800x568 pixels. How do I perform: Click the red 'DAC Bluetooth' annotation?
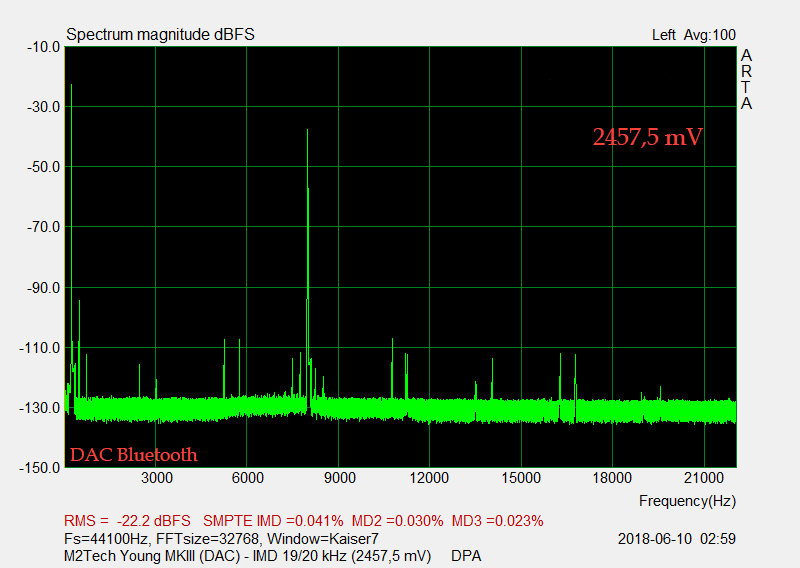[x=134, y=454]
